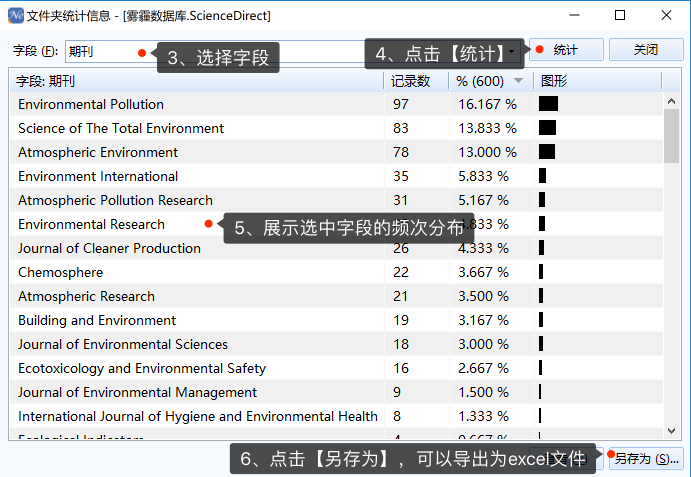Click the 关闭 button
This screenshot has width=691, height=477.
point(646,50)
